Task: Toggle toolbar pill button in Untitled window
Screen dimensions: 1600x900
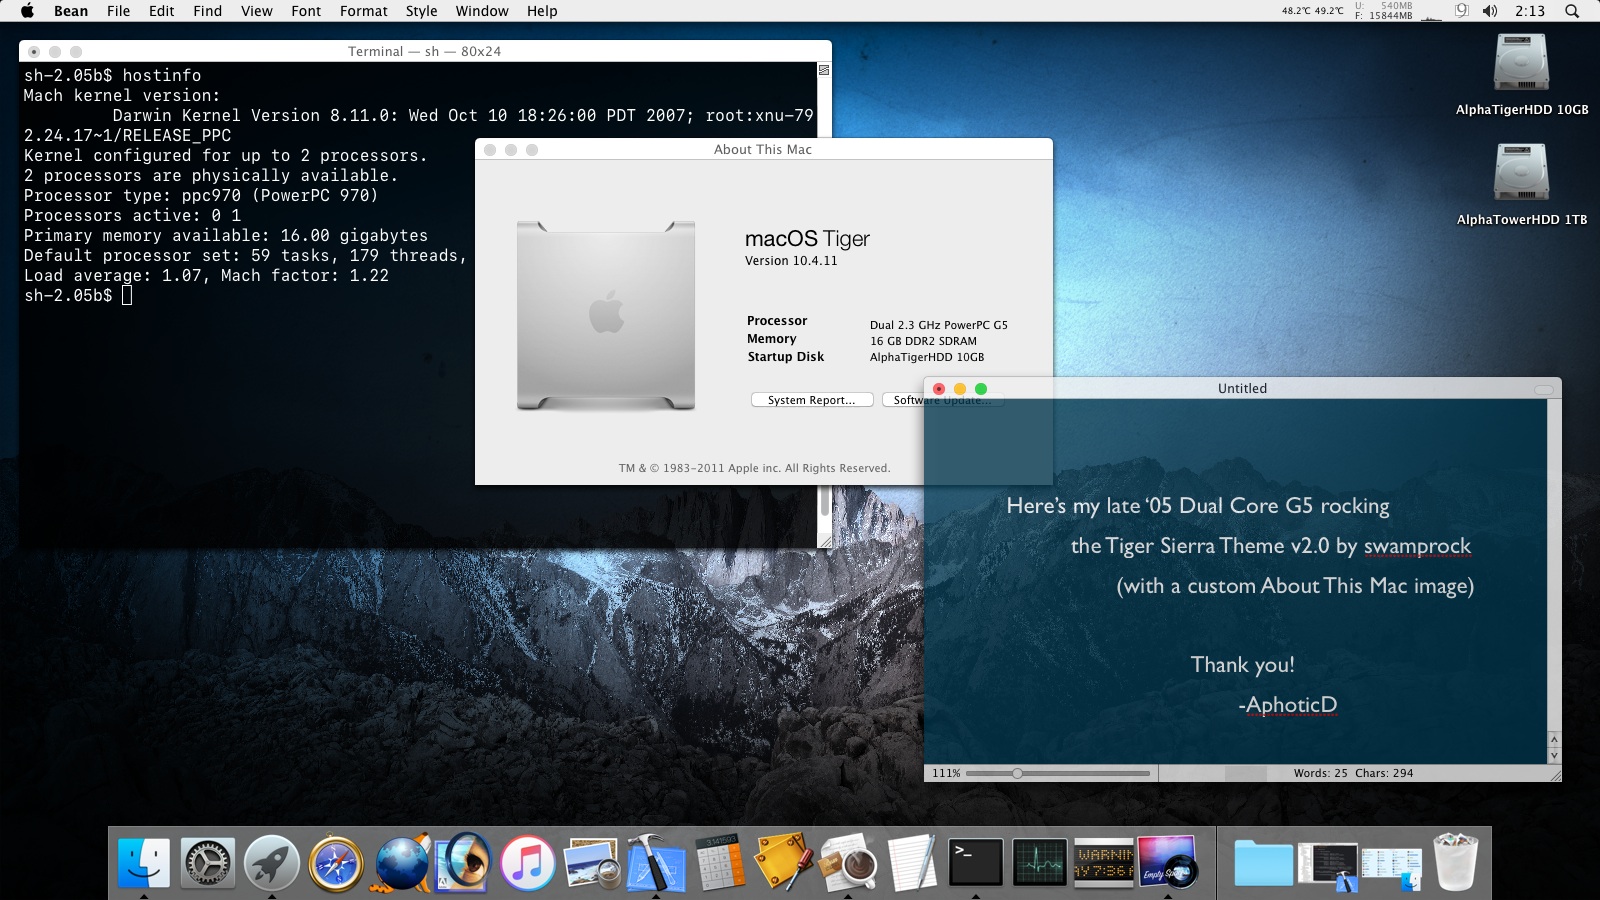Action: tap(1544, 389)
